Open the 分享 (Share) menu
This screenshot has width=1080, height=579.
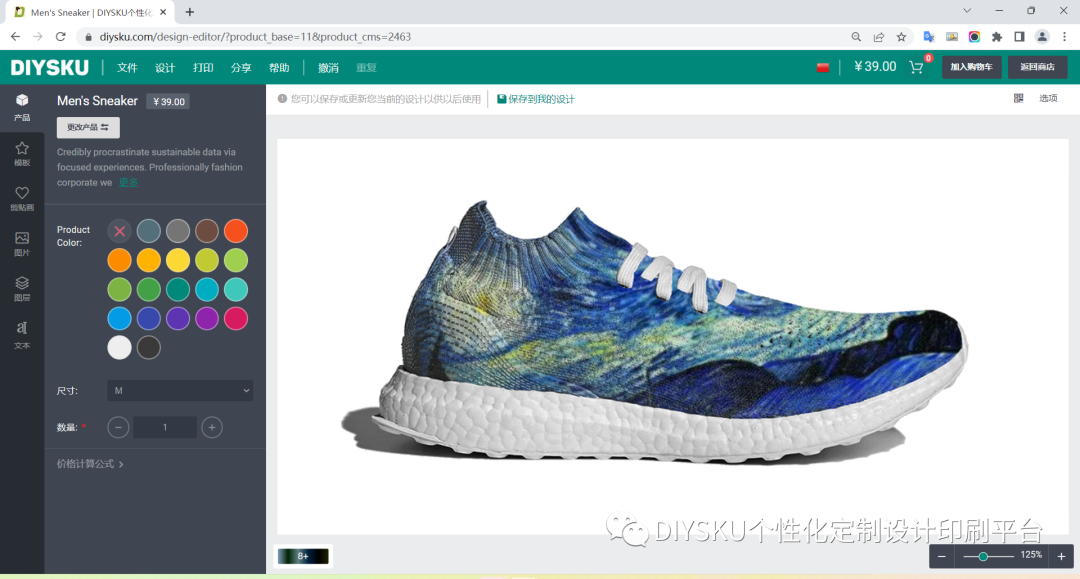point(241,67)
